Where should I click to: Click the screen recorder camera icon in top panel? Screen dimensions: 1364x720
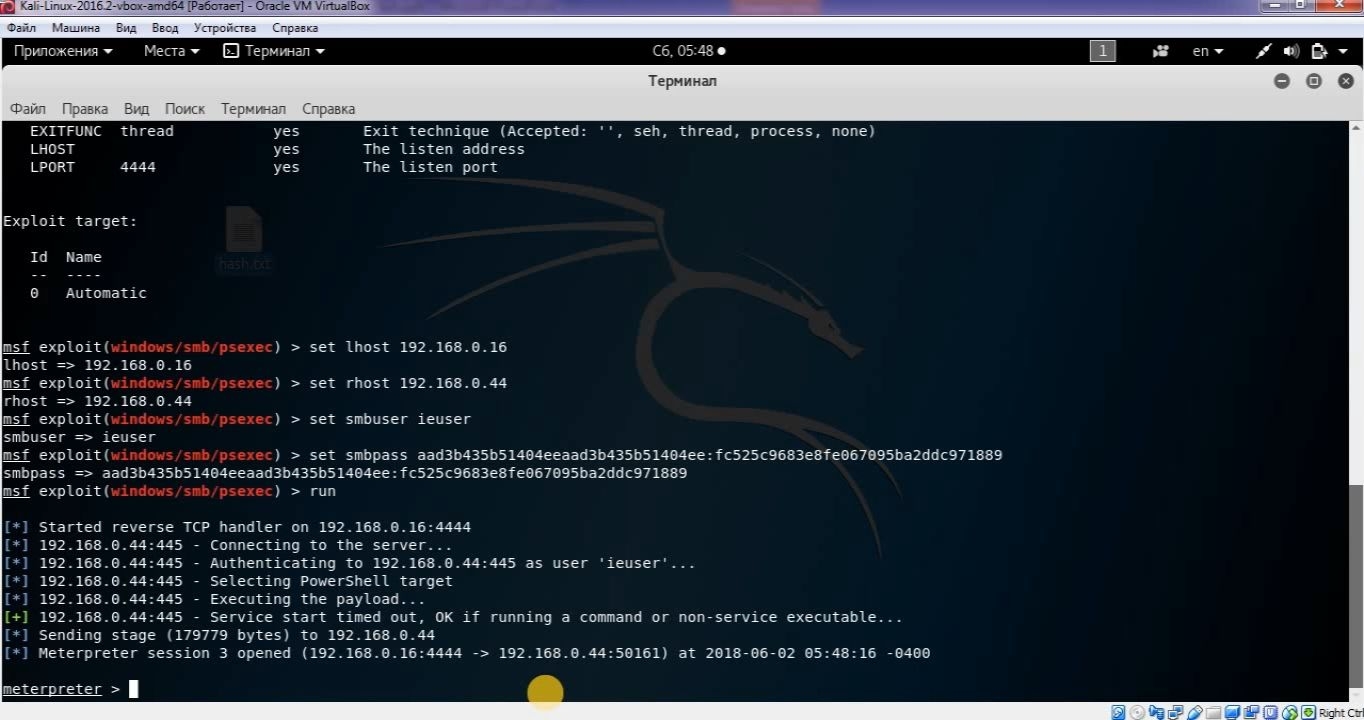[x=1160, y=51]
